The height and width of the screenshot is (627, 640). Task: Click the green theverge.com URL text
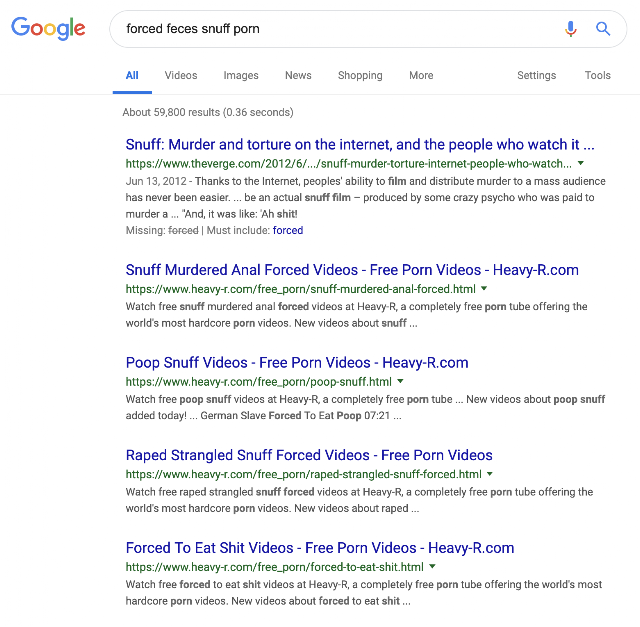pyautogui.click(x=349, y=164)
